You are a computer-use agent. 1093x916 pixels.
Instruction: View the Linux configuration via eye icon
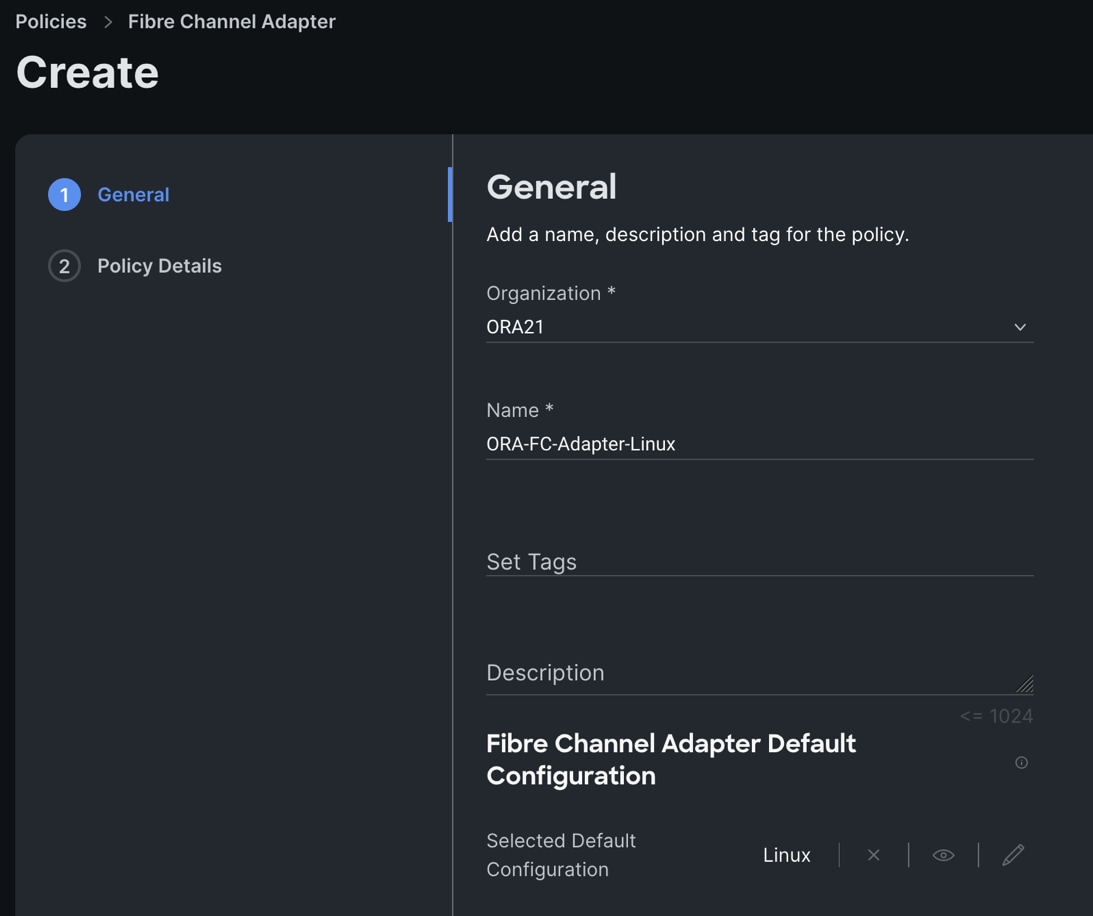tap(943, 855)
